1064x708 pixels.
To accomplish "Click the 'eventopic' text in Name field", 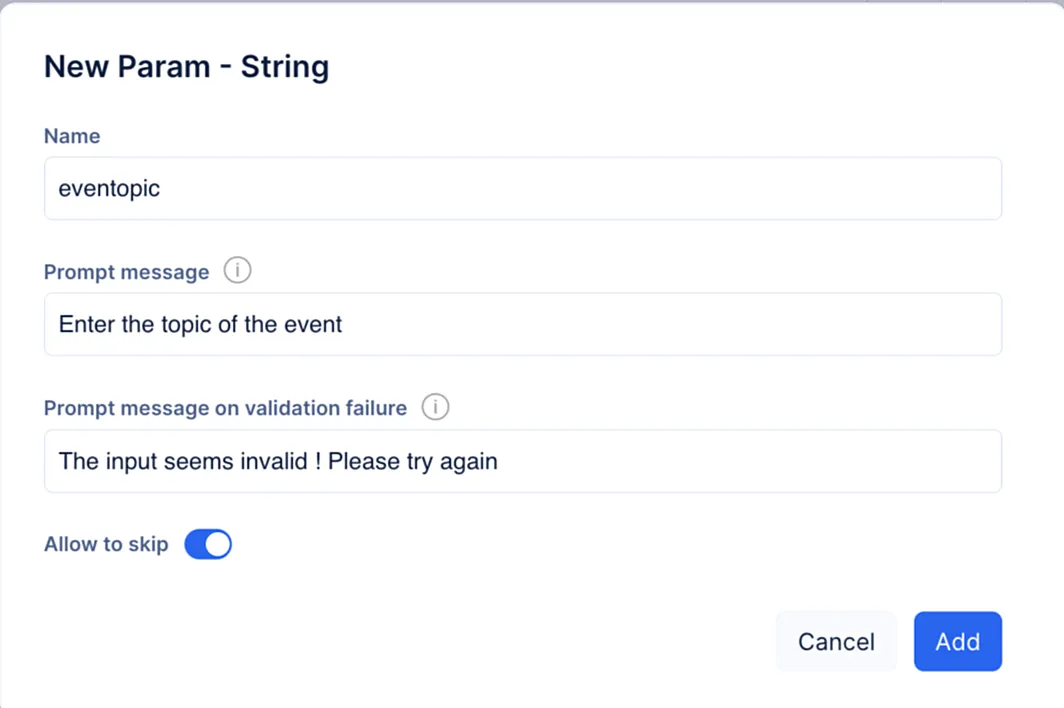I will click(x=109, y=188).
